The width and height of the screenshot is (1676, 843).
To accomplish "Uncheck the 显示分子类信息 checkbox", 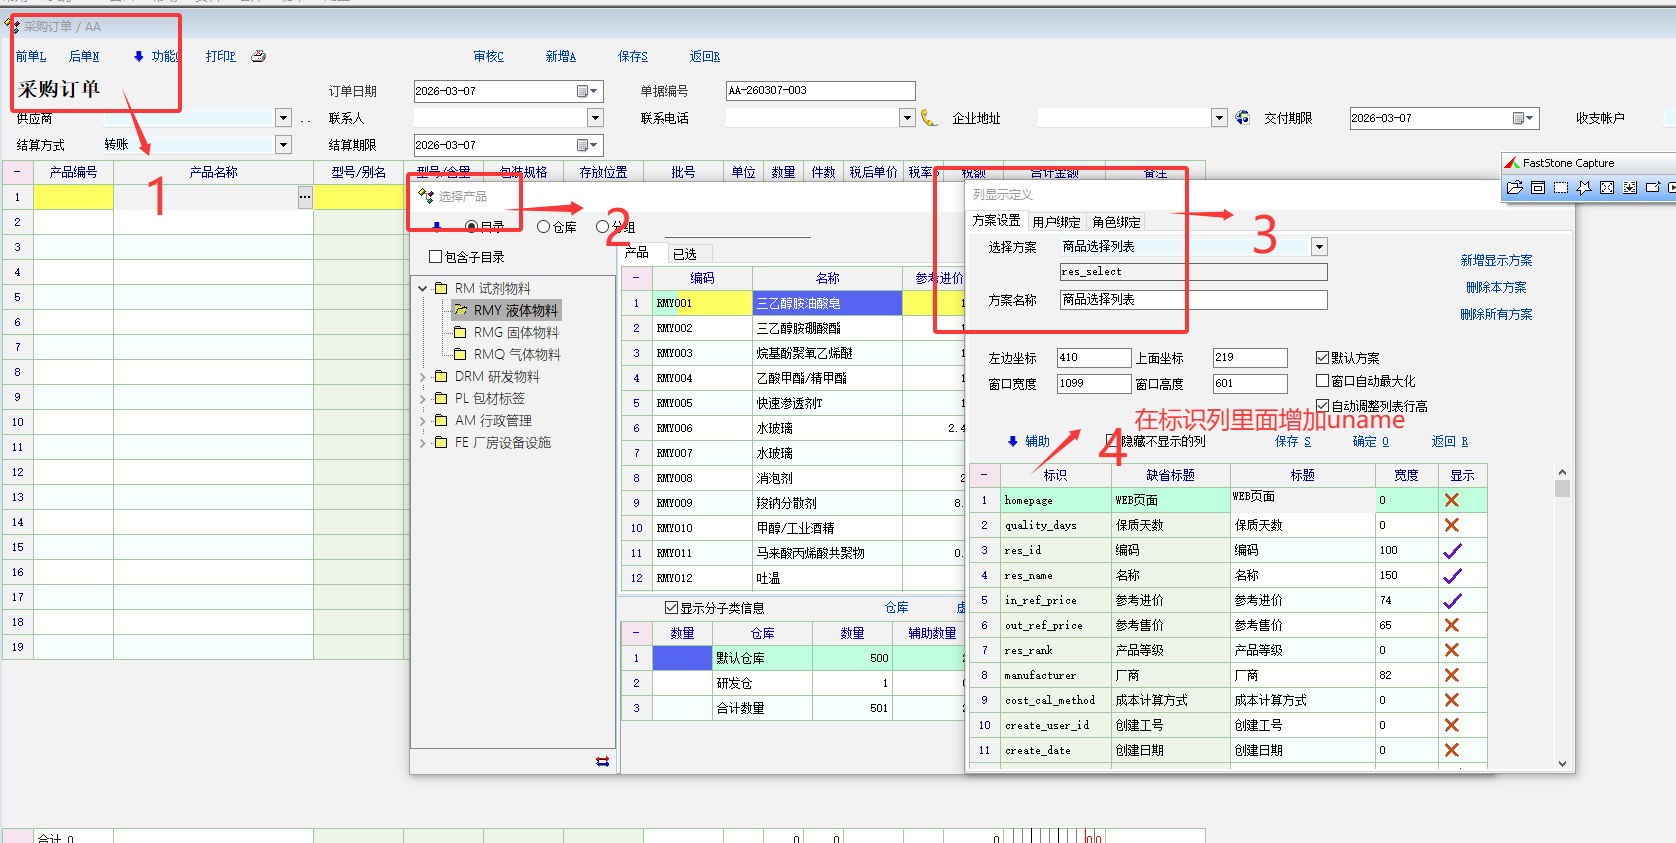I will (671, 608).
